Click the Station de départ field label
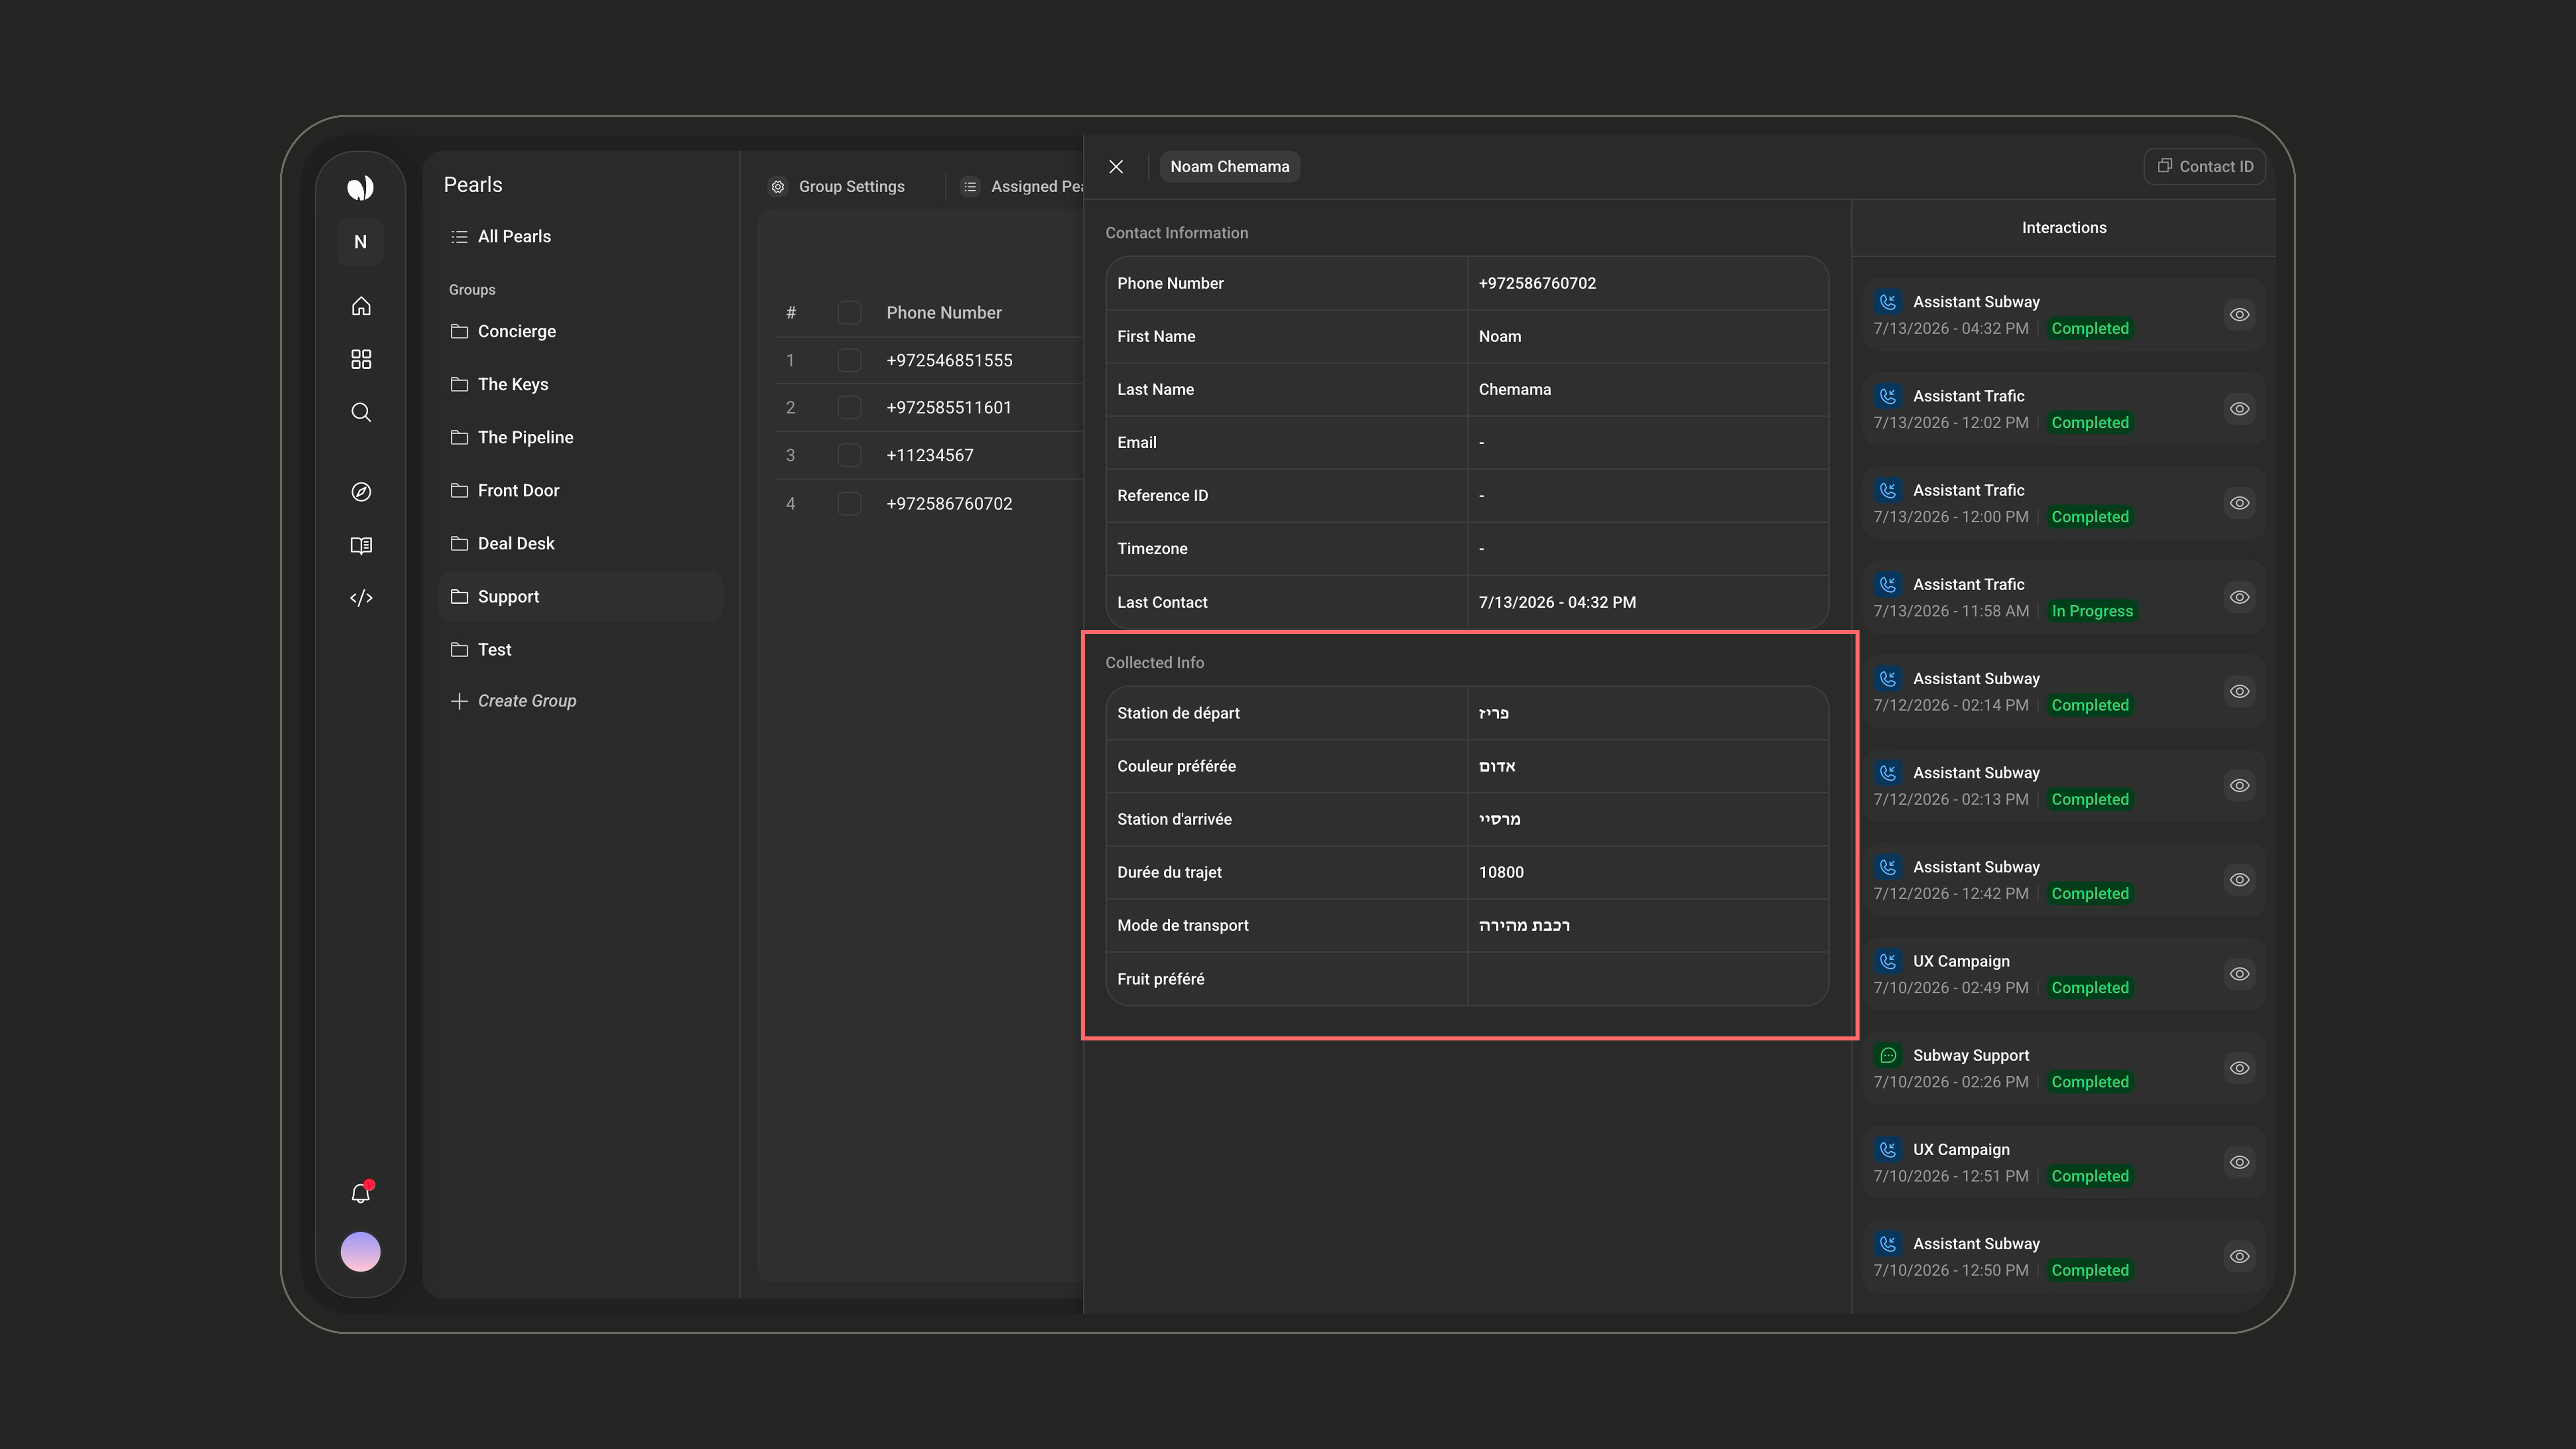Image resolution: width=2576 pixels, height=1449 pixels. [x=1178, y=713]
